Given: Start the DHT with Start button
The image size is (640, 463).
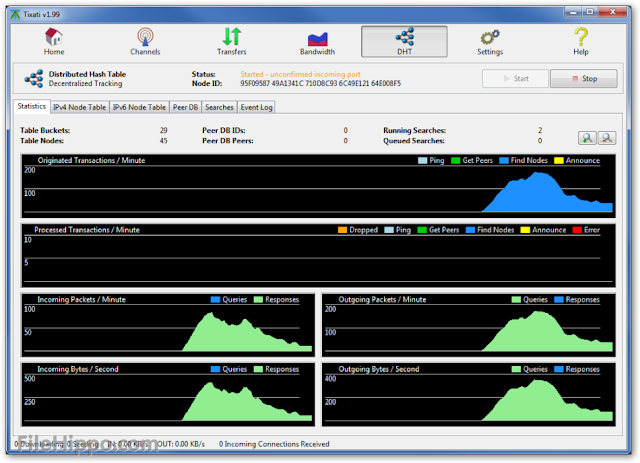Looking at the screenshot, I should click(x=515, y=78).
